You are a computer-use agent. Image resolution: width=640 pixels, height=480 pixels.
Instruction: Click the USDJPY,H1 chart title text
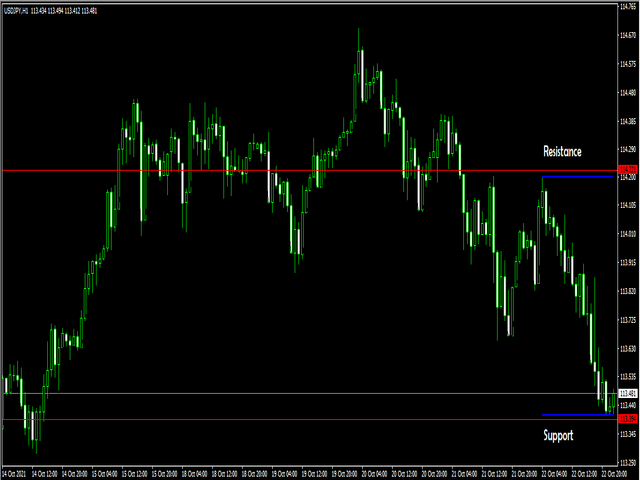(16, 11)
